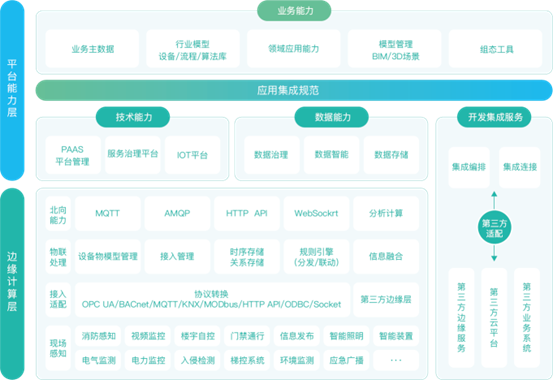Image resolution: width=553 pixels, height=380 pixels.
Task: Select the AMQP box
Action: [x=177, y=214]
